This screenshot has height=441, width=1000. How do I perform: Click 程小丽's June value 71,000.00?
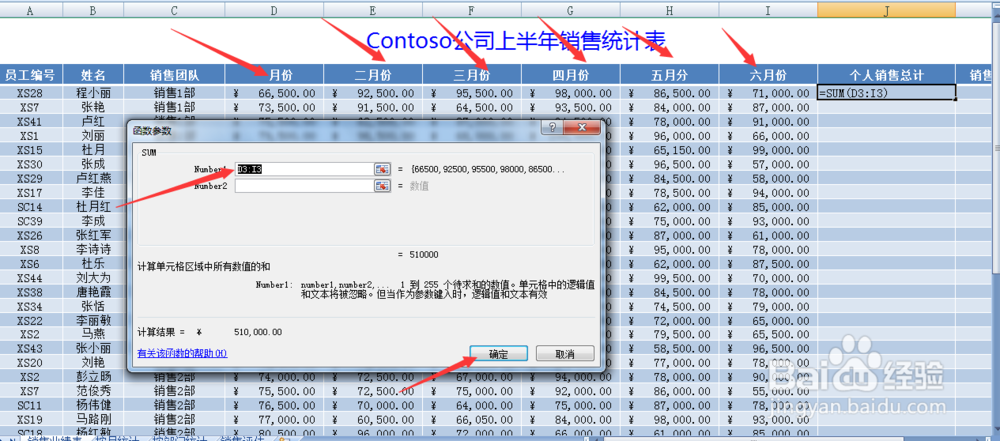coord(768,93)
